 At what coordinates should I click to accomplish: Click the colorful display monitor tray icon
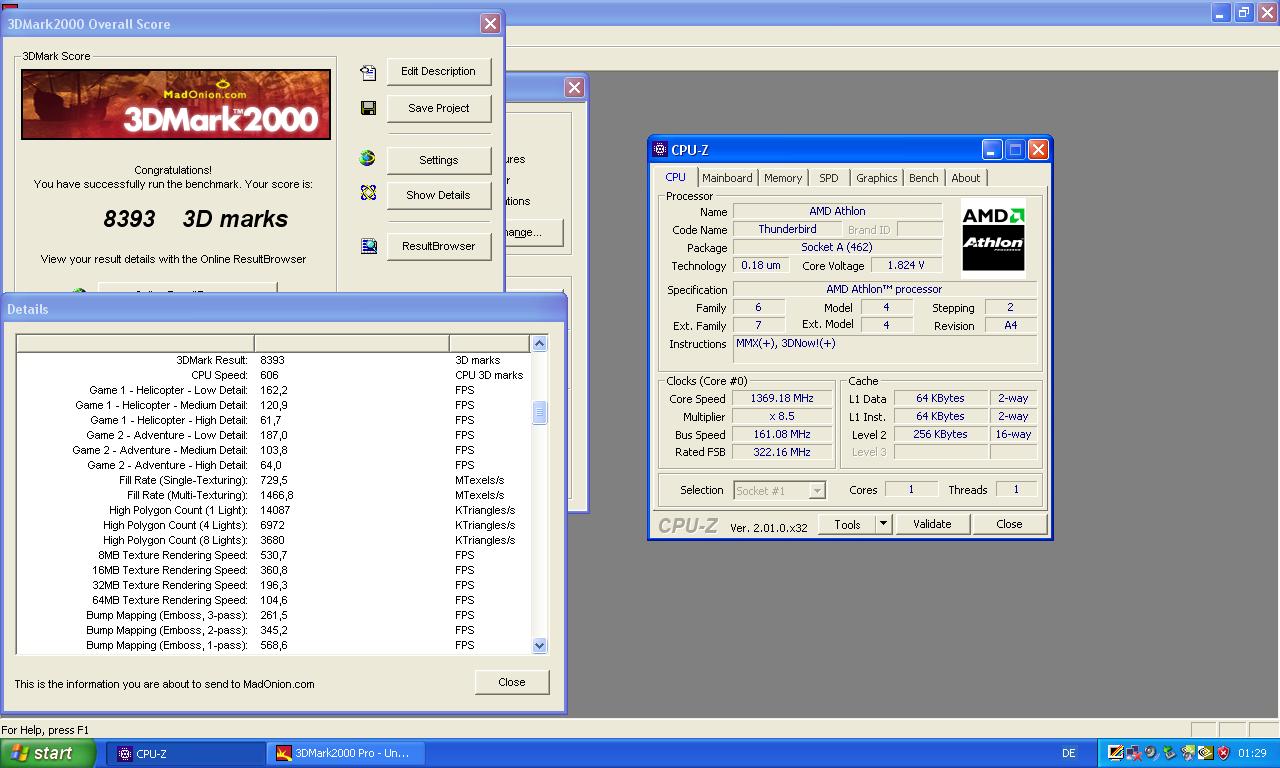1116,753
